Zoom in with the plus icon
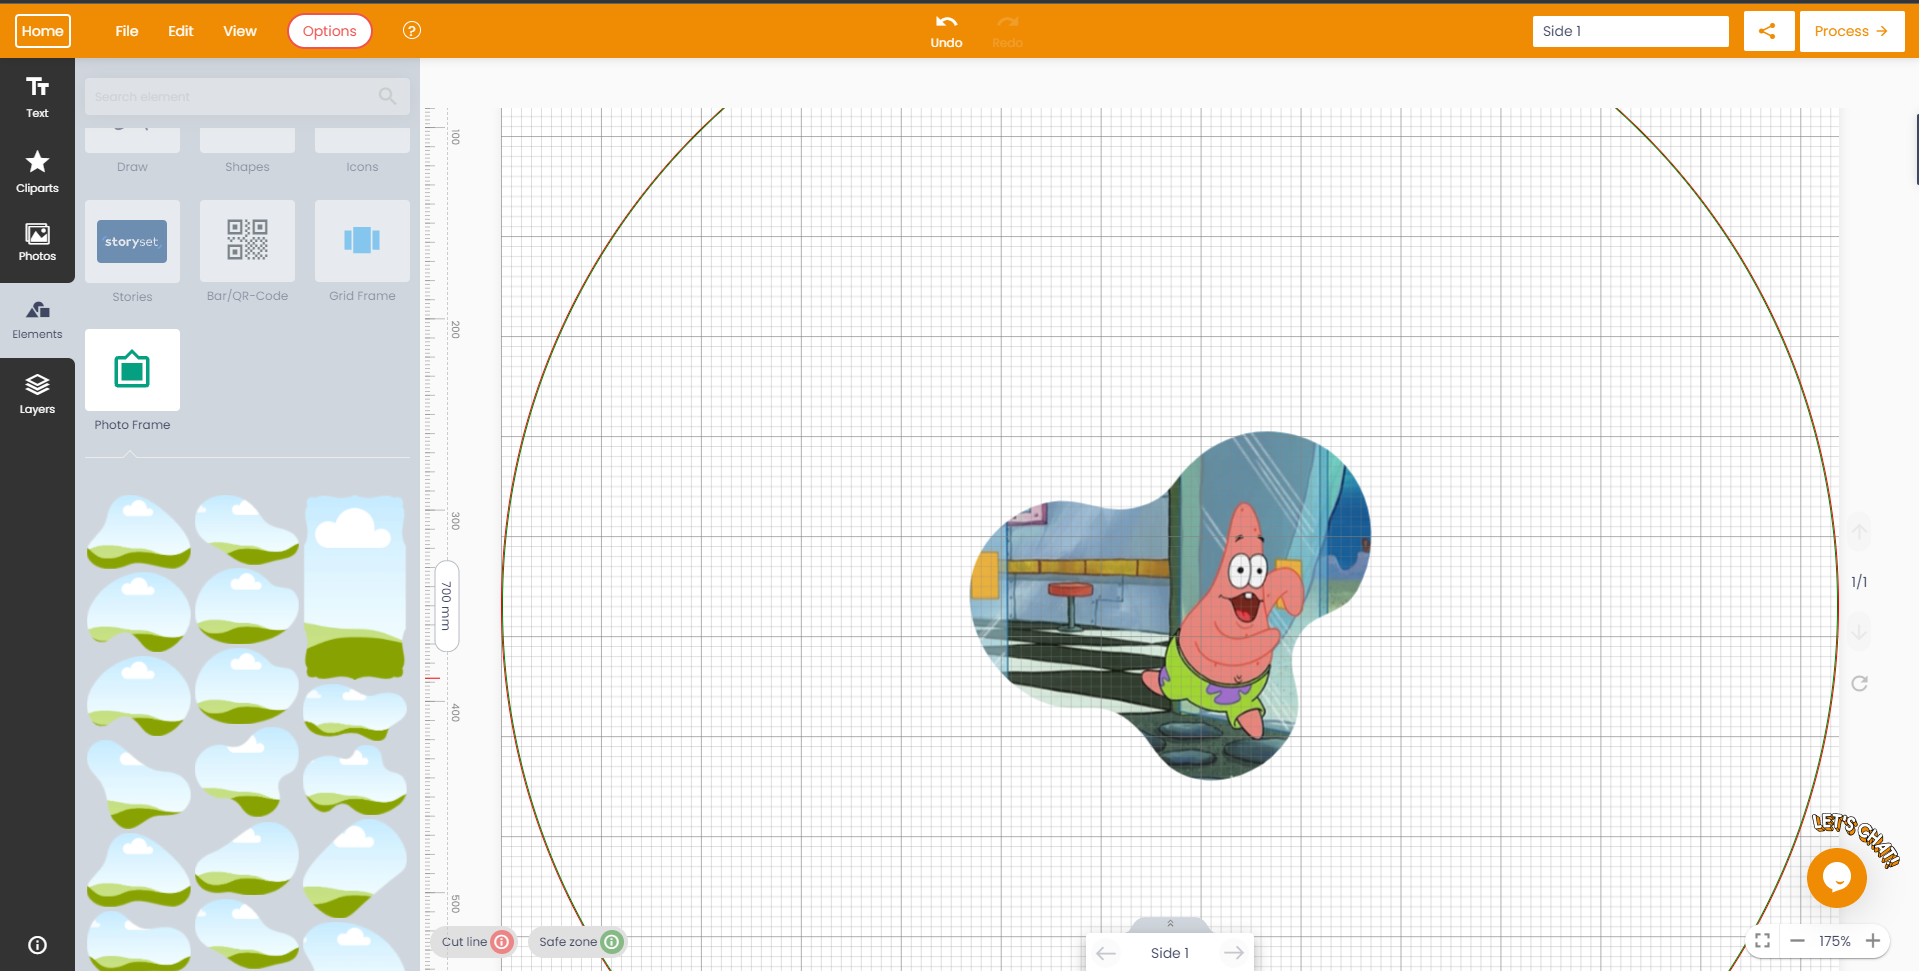The image size is (1919, 971). [x=1873, y=941]
